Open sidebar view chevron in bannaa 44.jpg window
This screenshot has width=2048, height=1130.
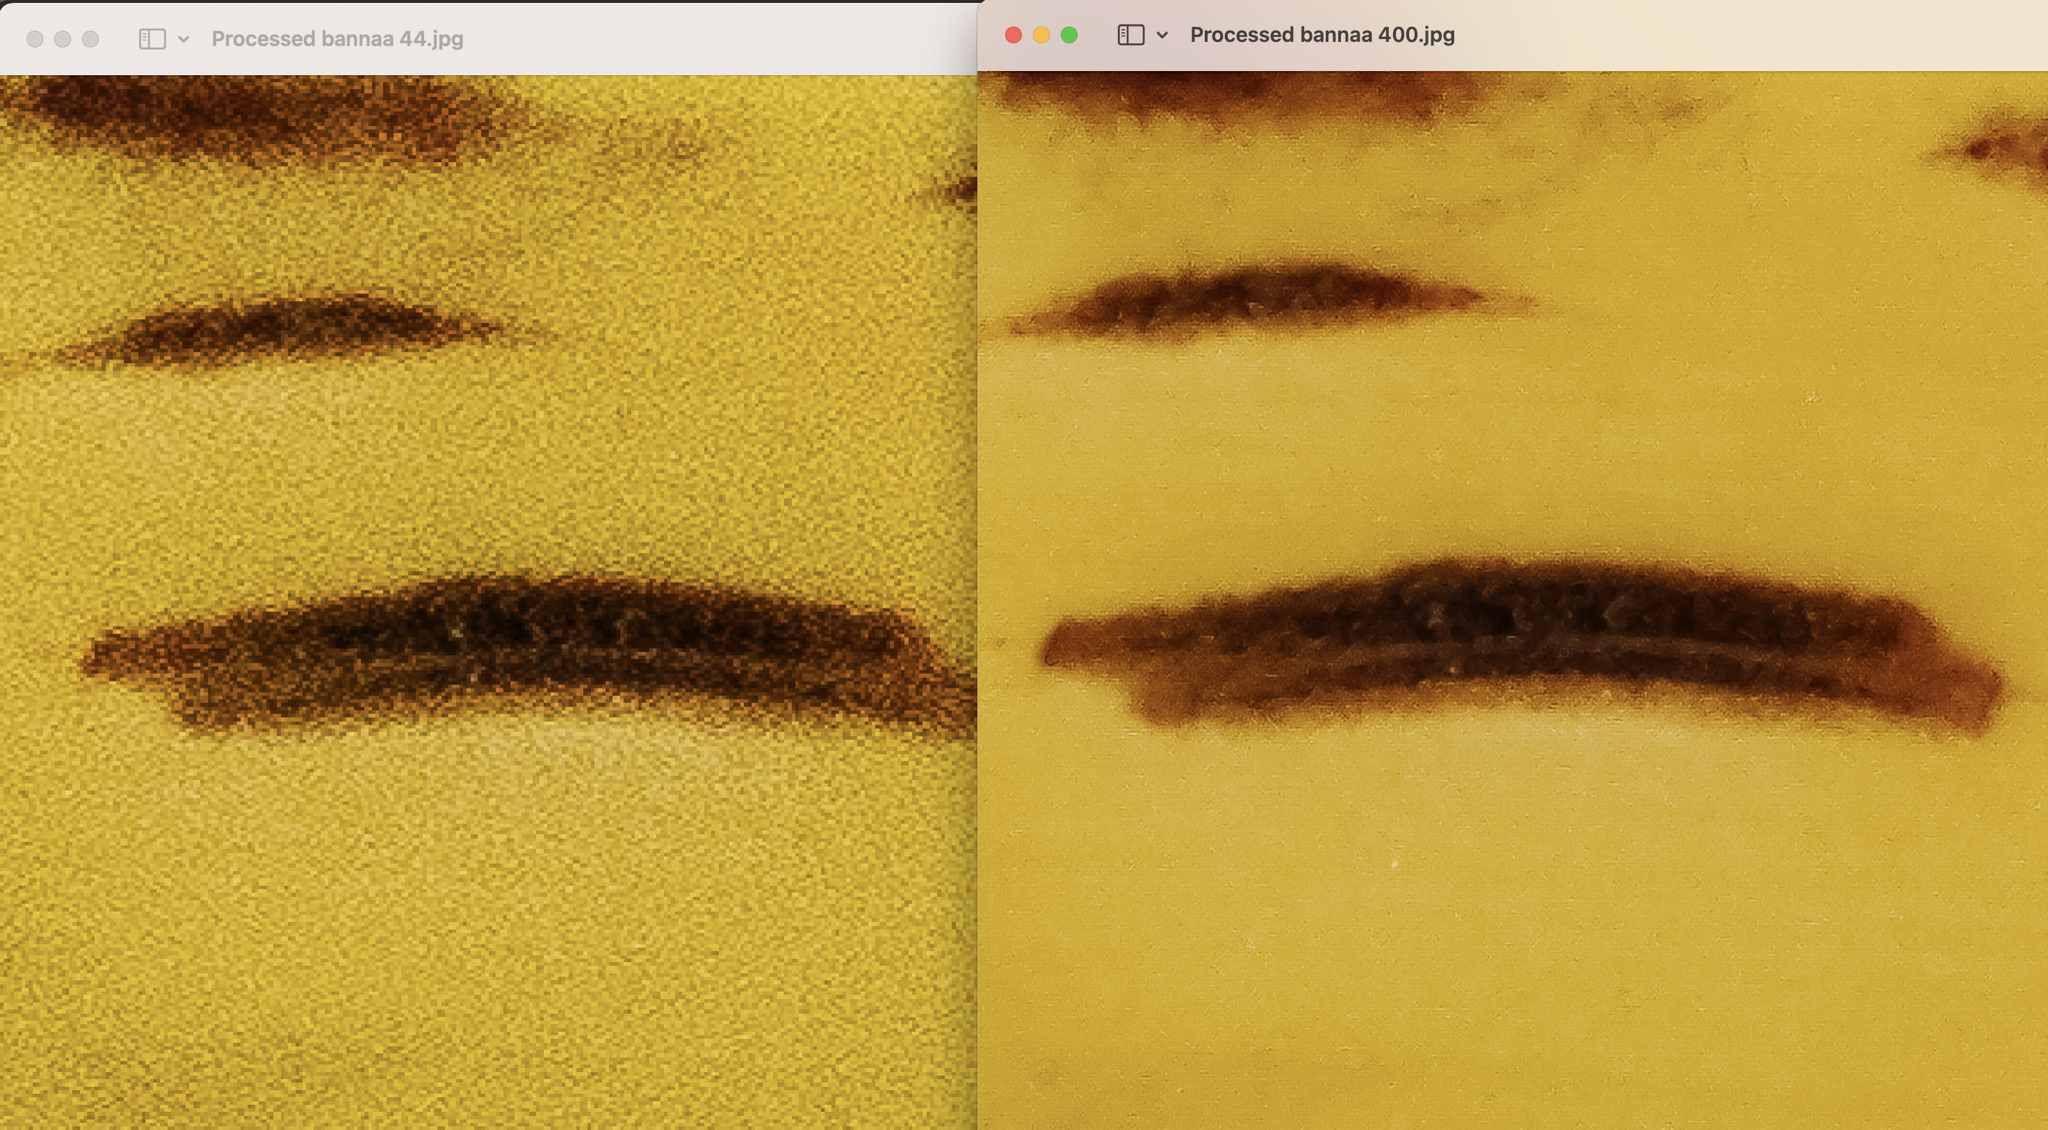click(183, 39)
